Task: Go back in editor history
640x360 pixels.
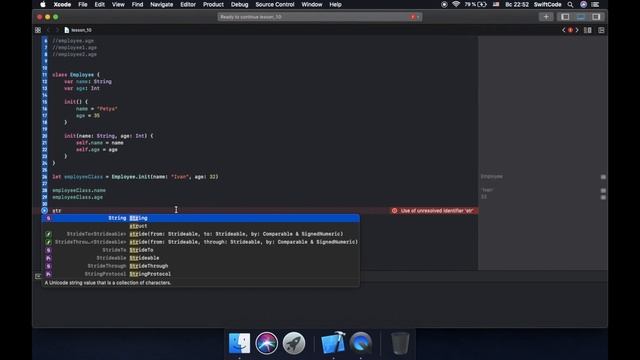Action: click(48, 30)
